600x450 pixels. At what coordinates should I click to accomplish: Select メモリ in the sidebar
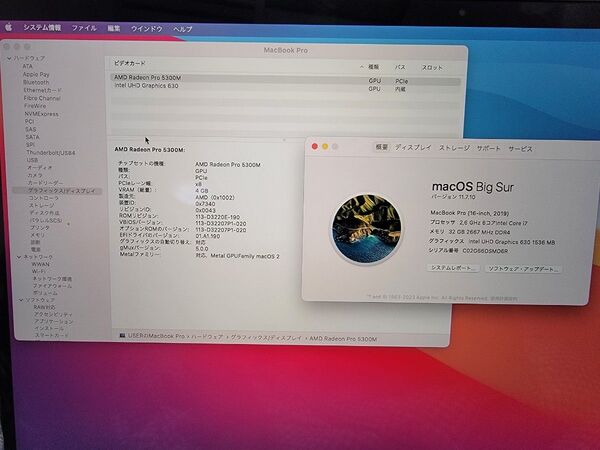tap(38, 235)
